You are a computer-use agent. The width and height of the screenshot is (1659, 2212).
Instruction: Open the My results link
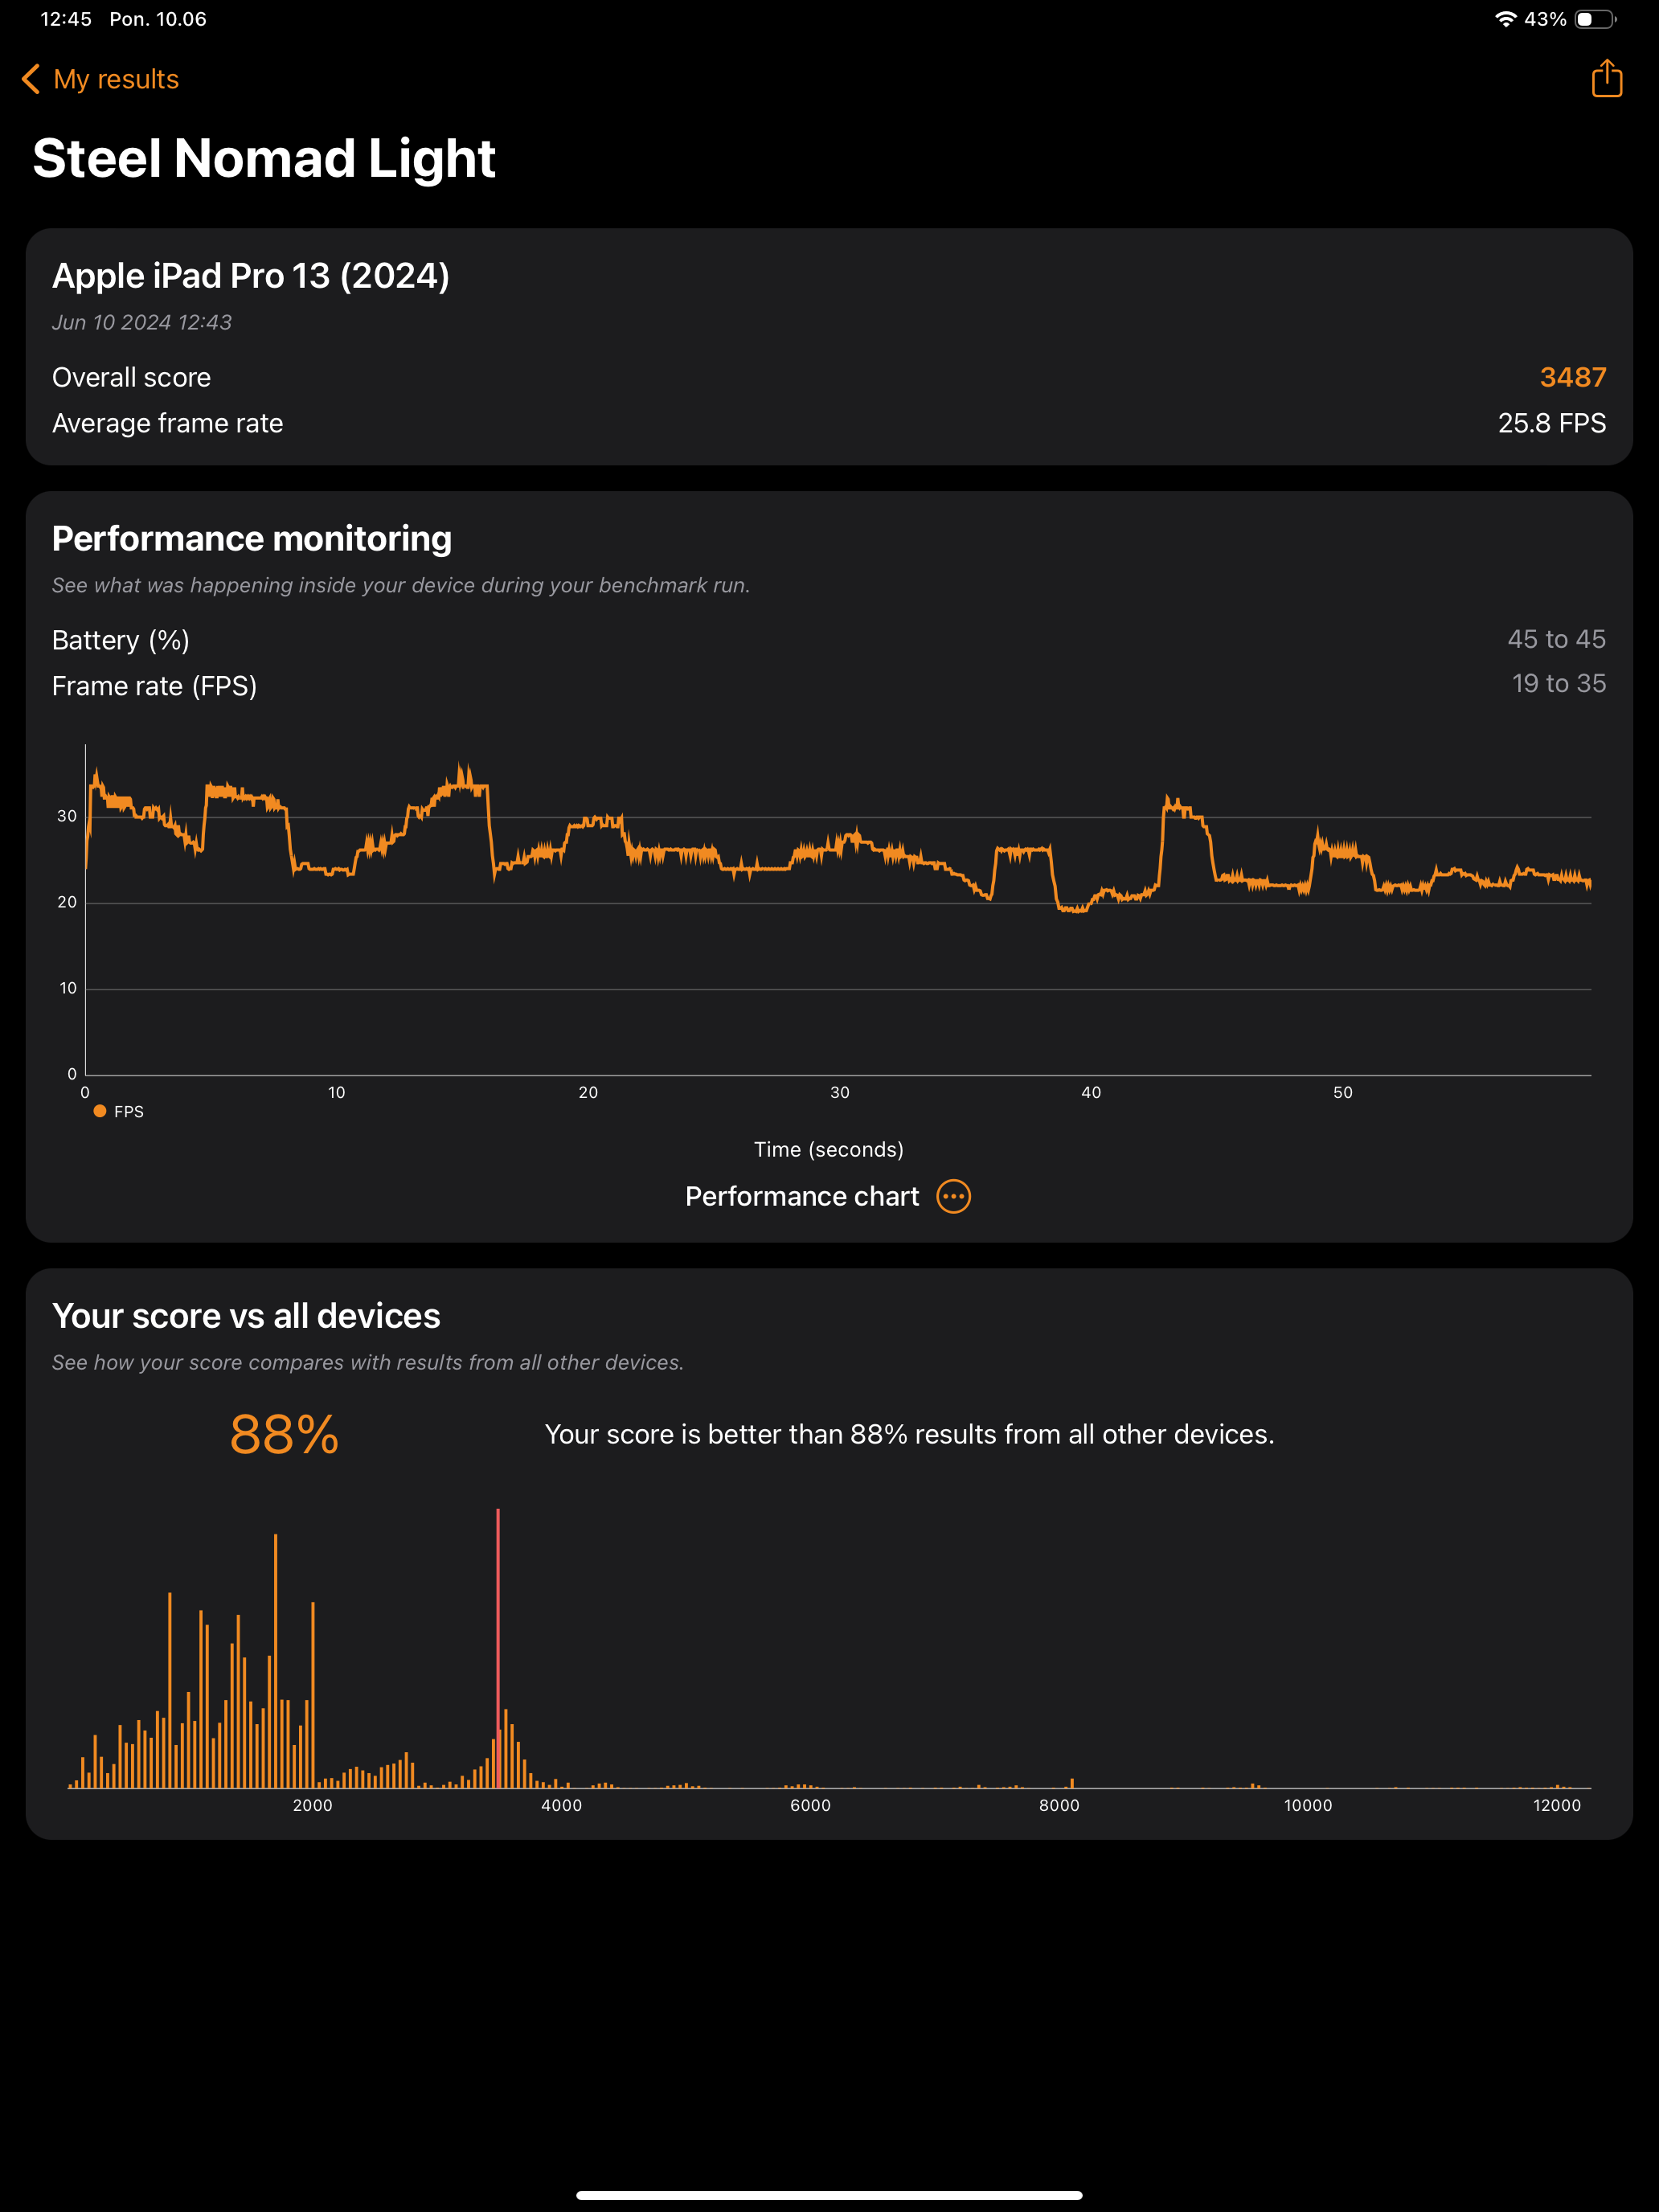click(116, 79)
